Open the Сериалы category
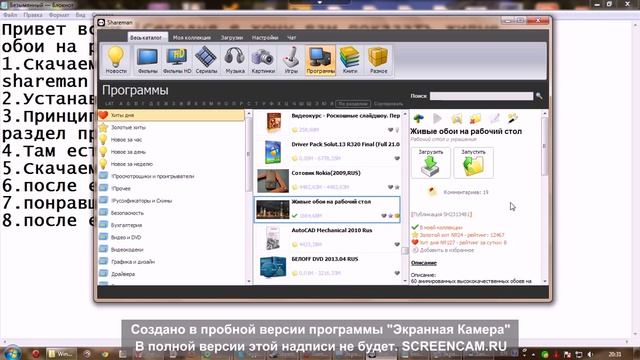This screenshot has height=360, width=640. (206, 60)
